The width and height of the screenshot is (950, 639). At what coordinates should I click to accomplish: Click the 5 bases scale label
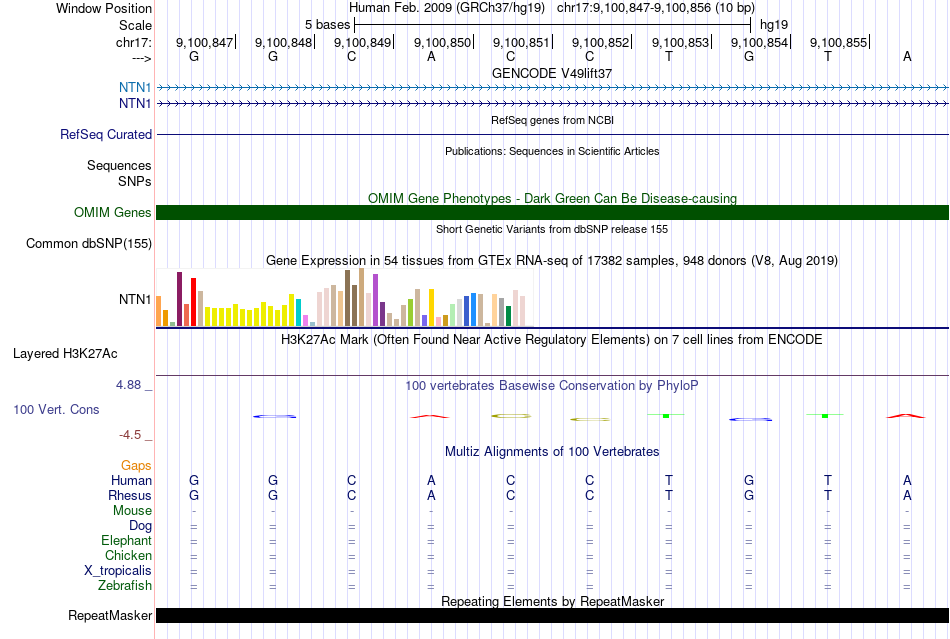click(x=327, y=25)
